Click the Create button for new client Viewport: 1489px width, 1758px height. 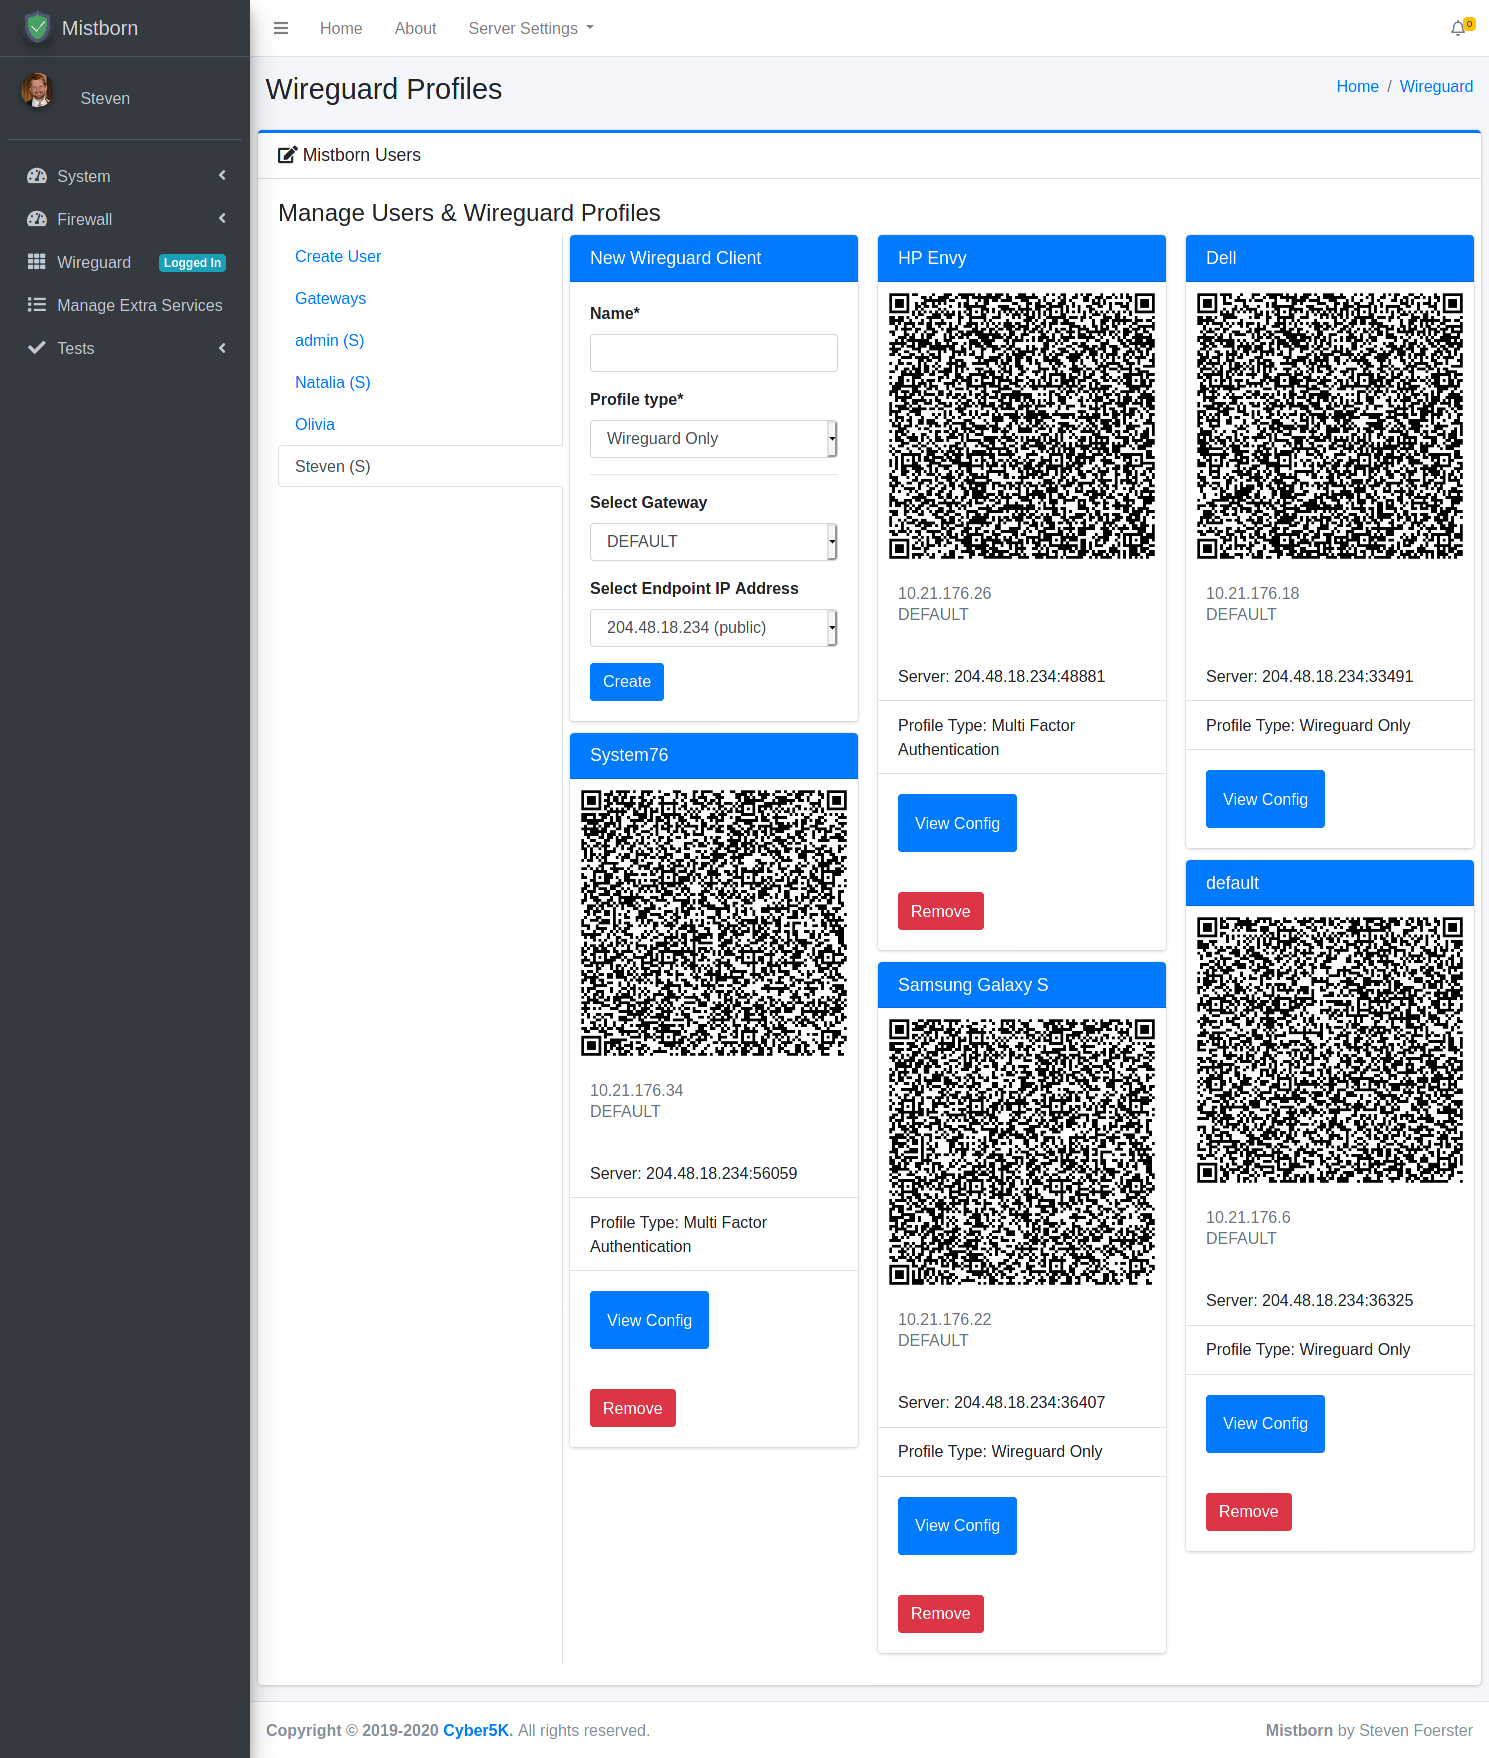pos(627,682)
